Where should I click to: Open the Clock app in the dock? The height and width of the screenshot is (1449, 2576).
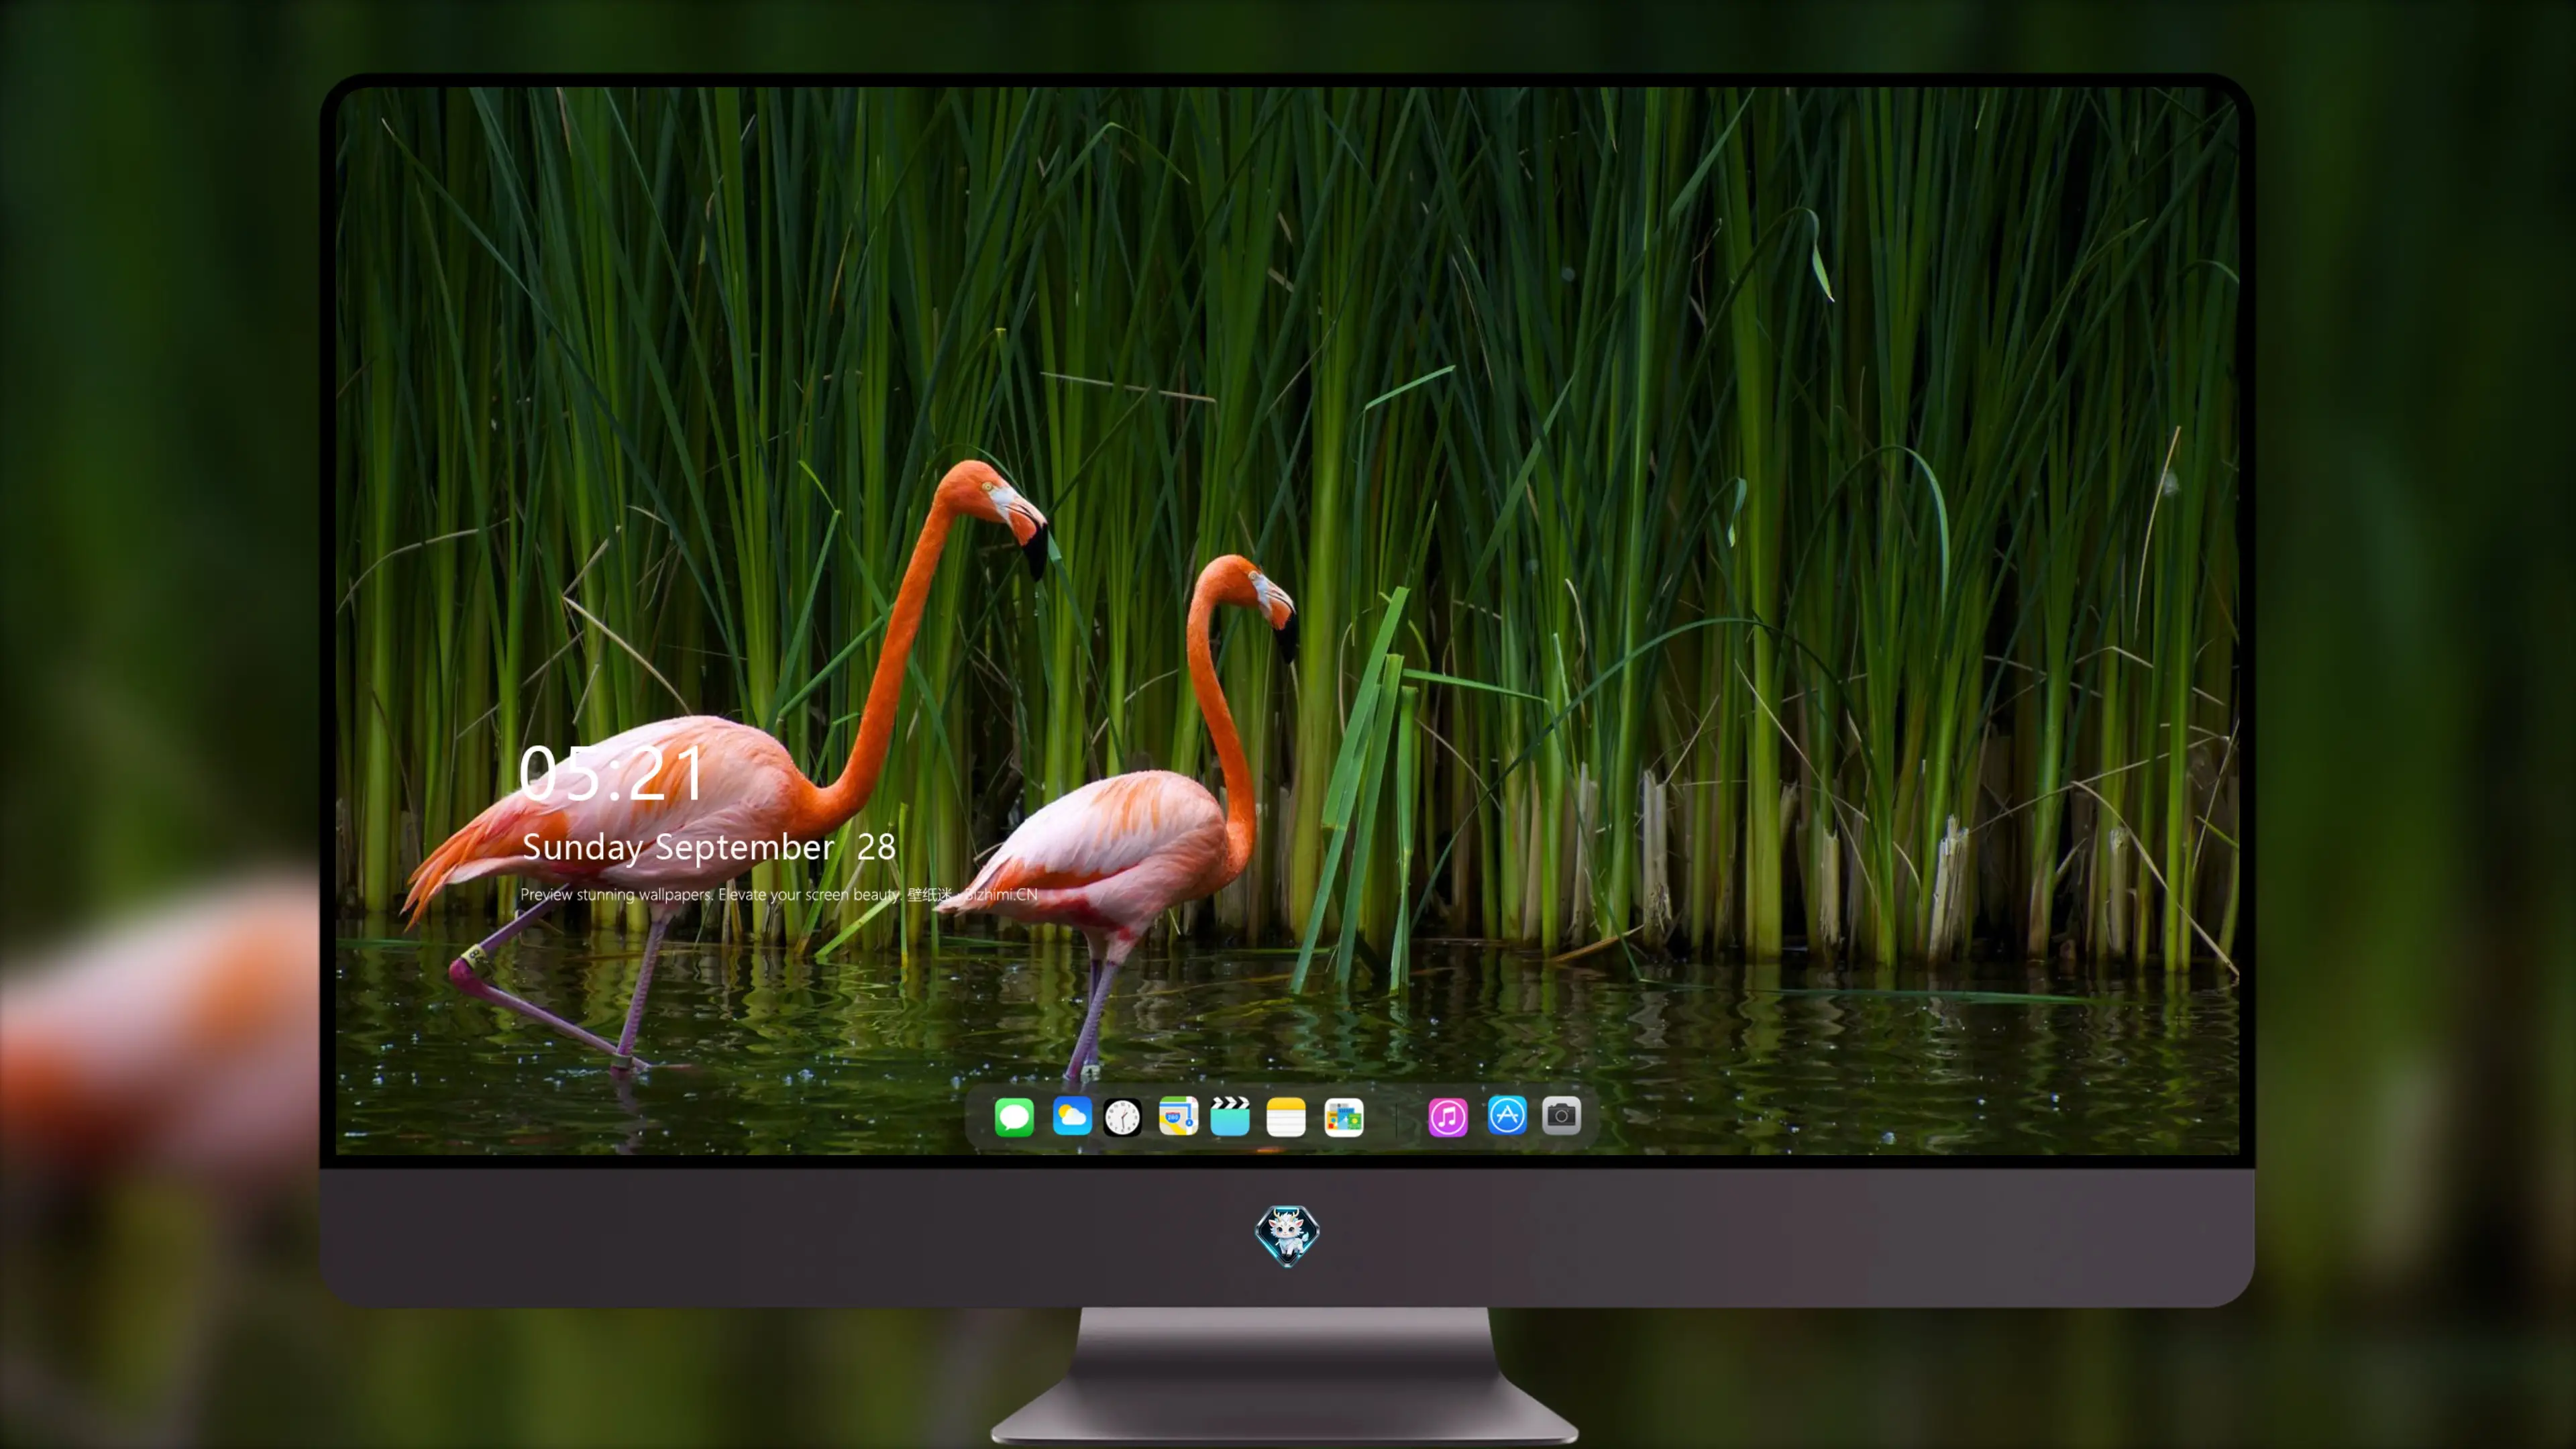point(1122,1117)
